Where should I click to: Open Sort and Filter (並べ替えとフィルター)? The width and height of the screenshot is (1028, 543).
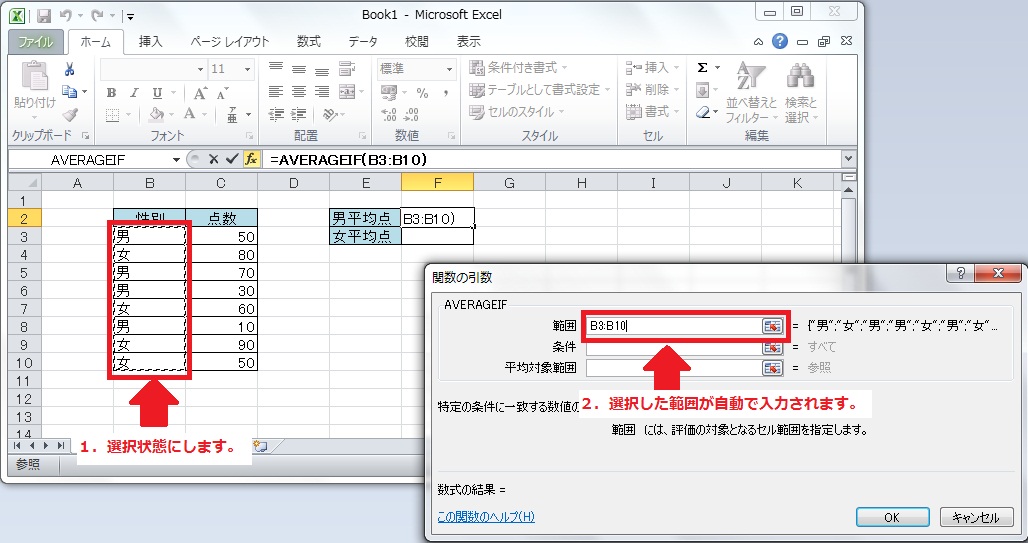[751, 92]
